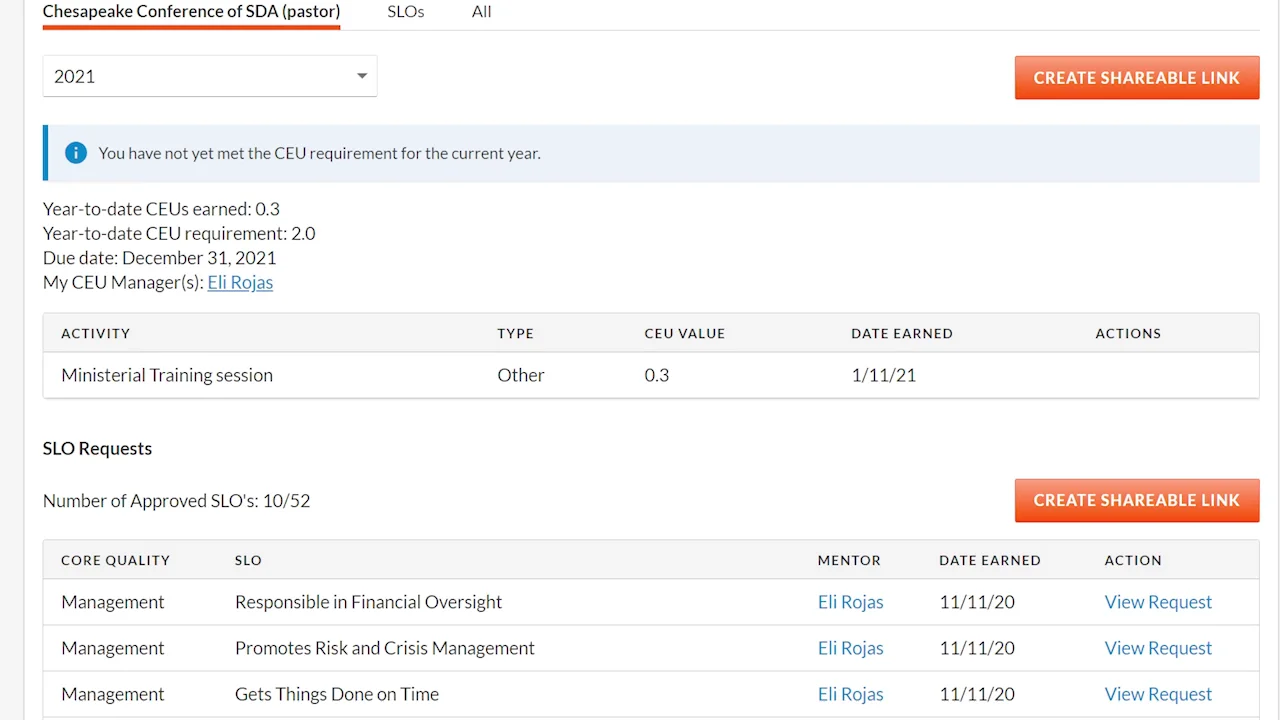Open the Eli Rojas CEU manager link
This screenshot has height=720, width=1280.
(x=240, y=282)
